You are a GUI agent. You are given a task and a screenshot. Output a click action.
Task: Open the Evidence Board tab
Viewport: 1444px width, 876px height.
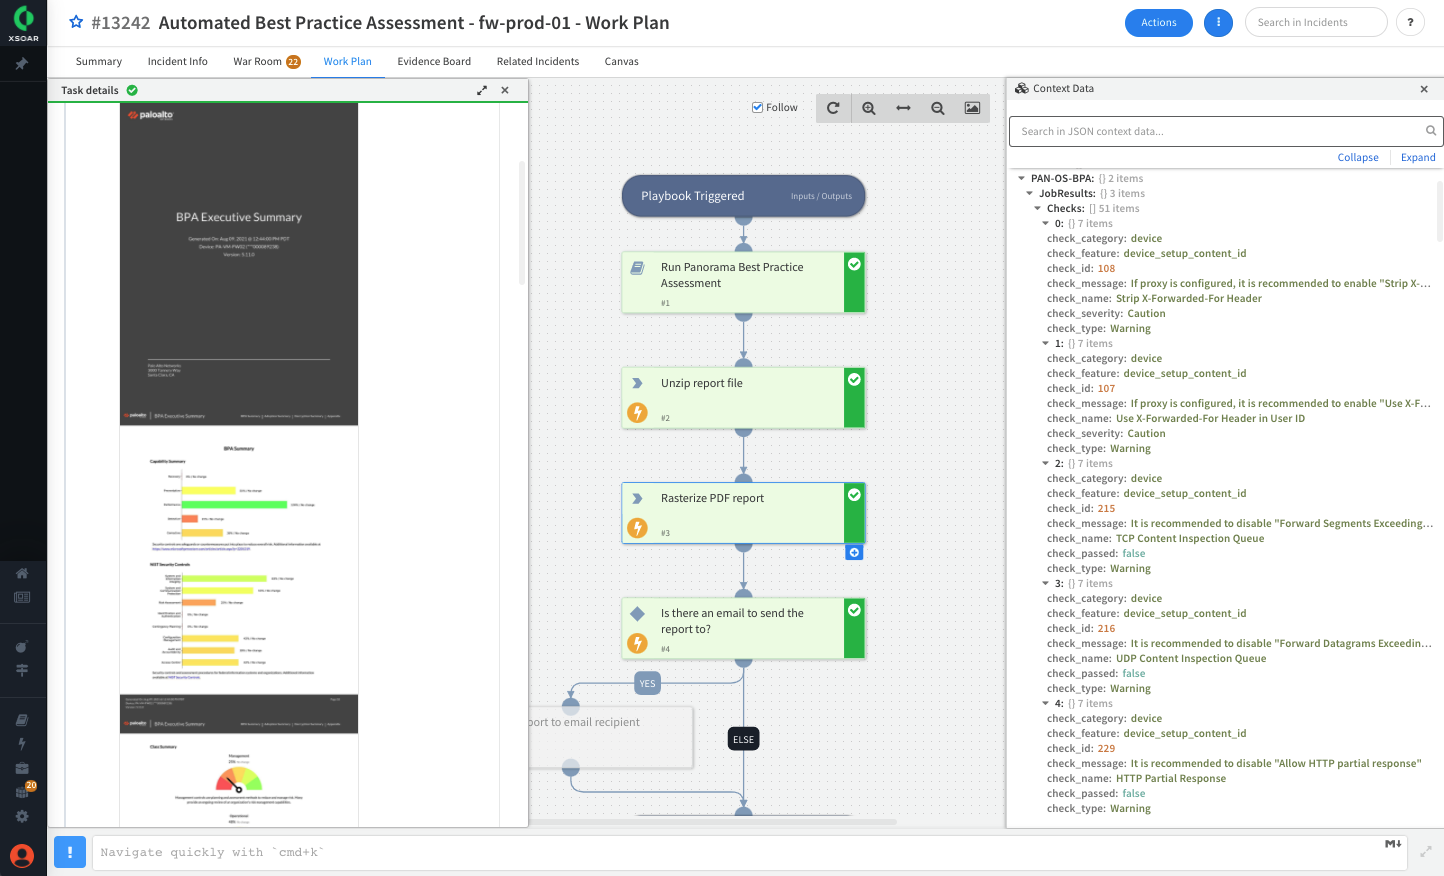(x=433, y=61)
